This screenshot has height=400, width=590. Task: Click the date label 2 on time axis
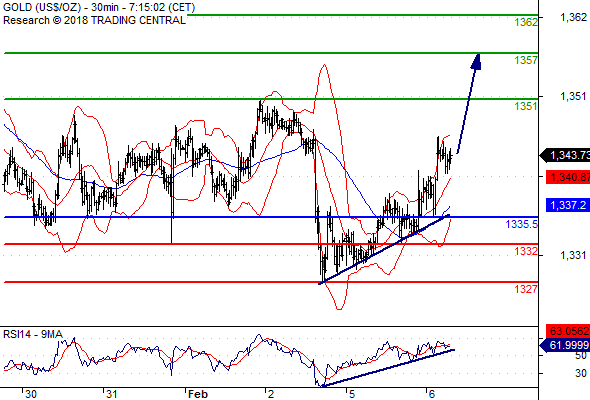tap(271, 394)
